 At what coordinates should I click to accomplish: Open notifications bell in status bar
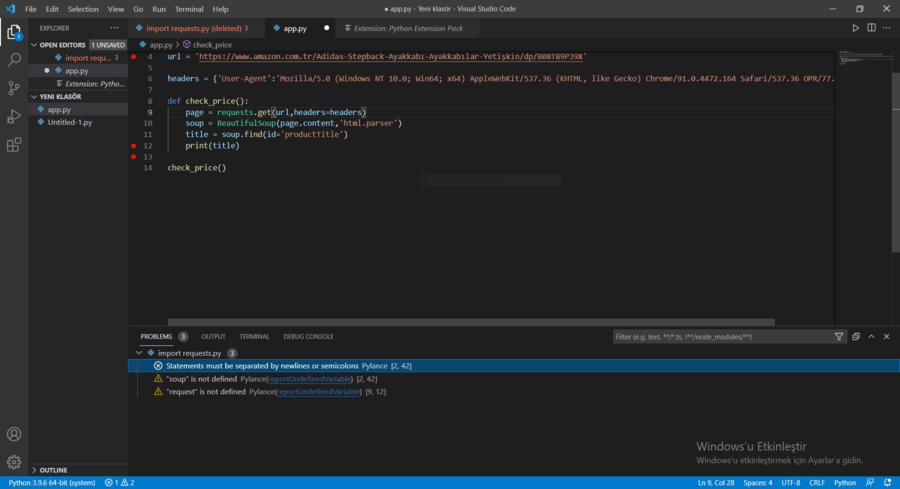888,483
